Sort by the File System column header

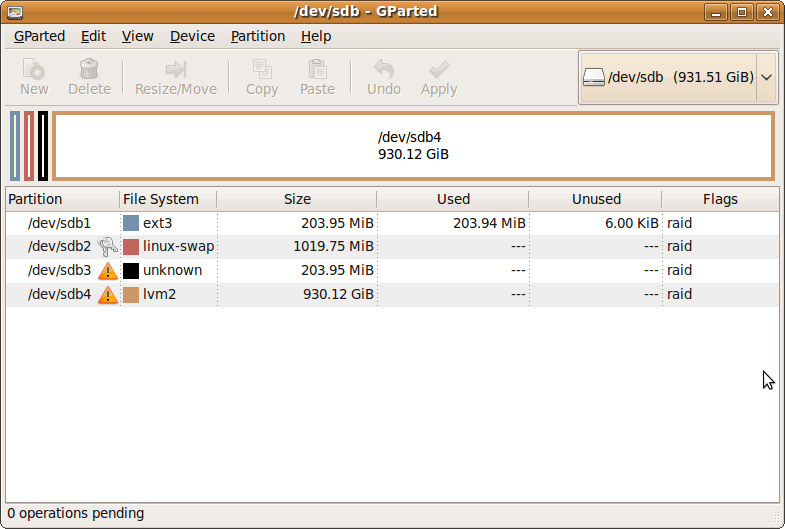click(x=168, y=199)
